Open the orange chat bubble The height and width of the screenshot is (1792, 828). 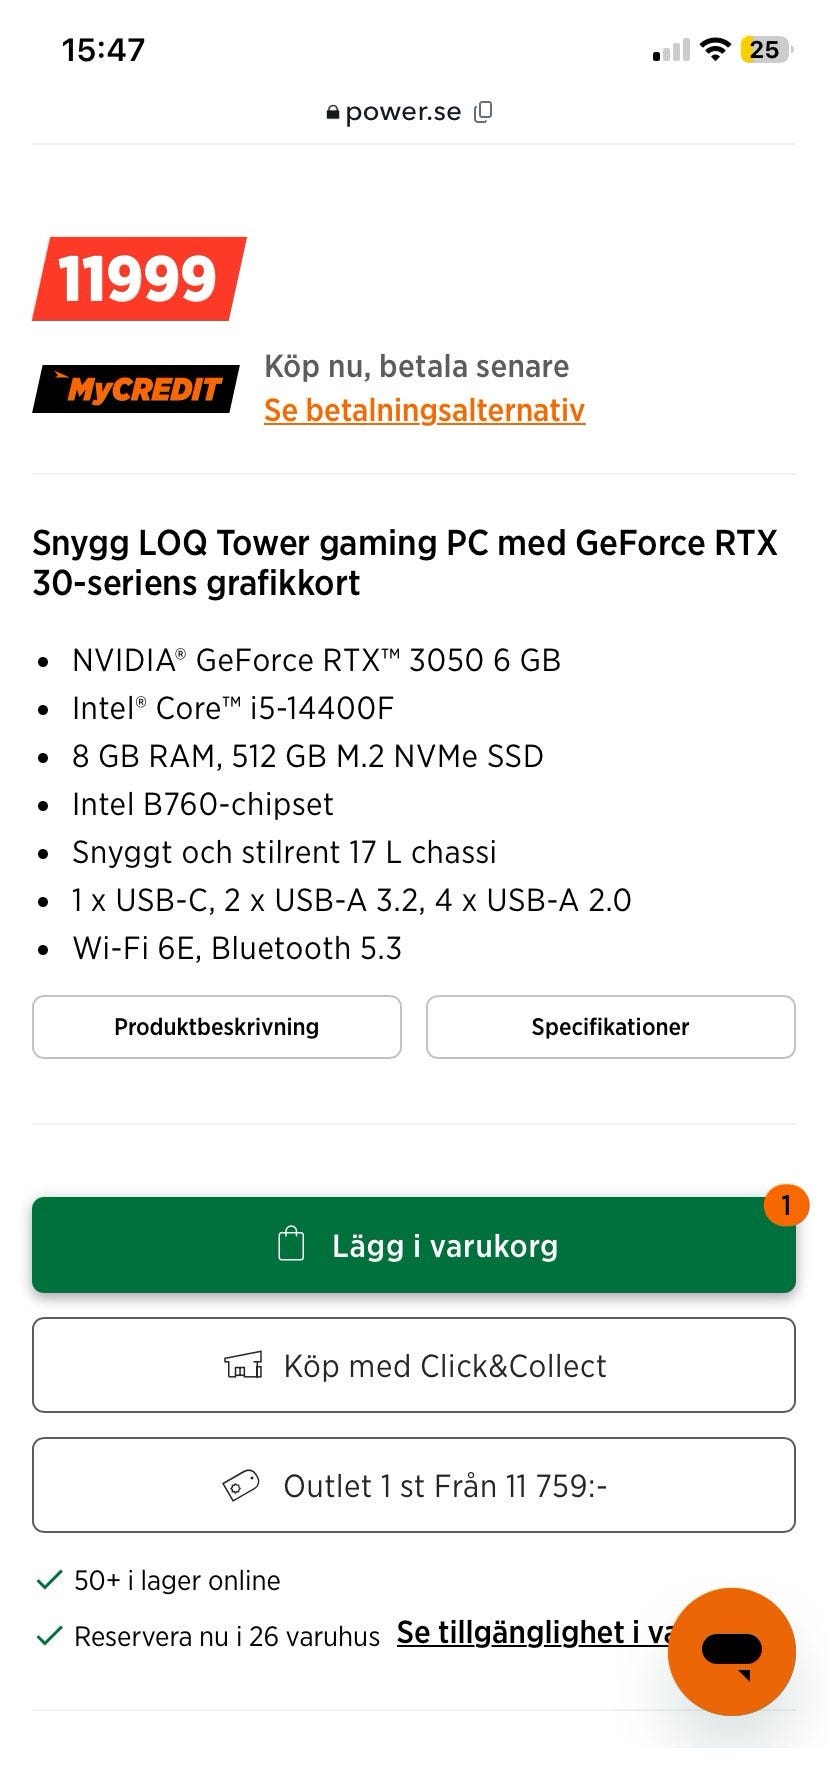[x=731, y=1651]
